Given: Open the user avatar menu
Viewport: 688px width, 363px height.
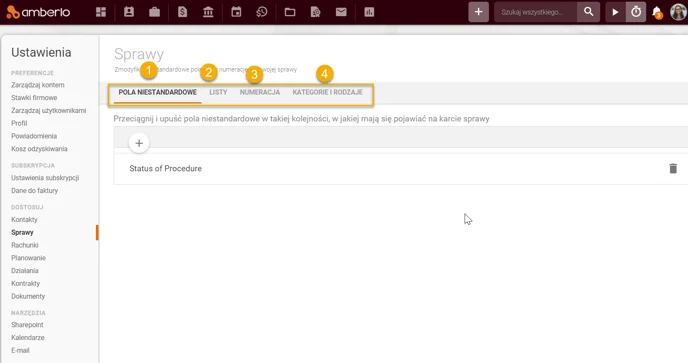Looking at the screenshot, I should tap(678, 12).
